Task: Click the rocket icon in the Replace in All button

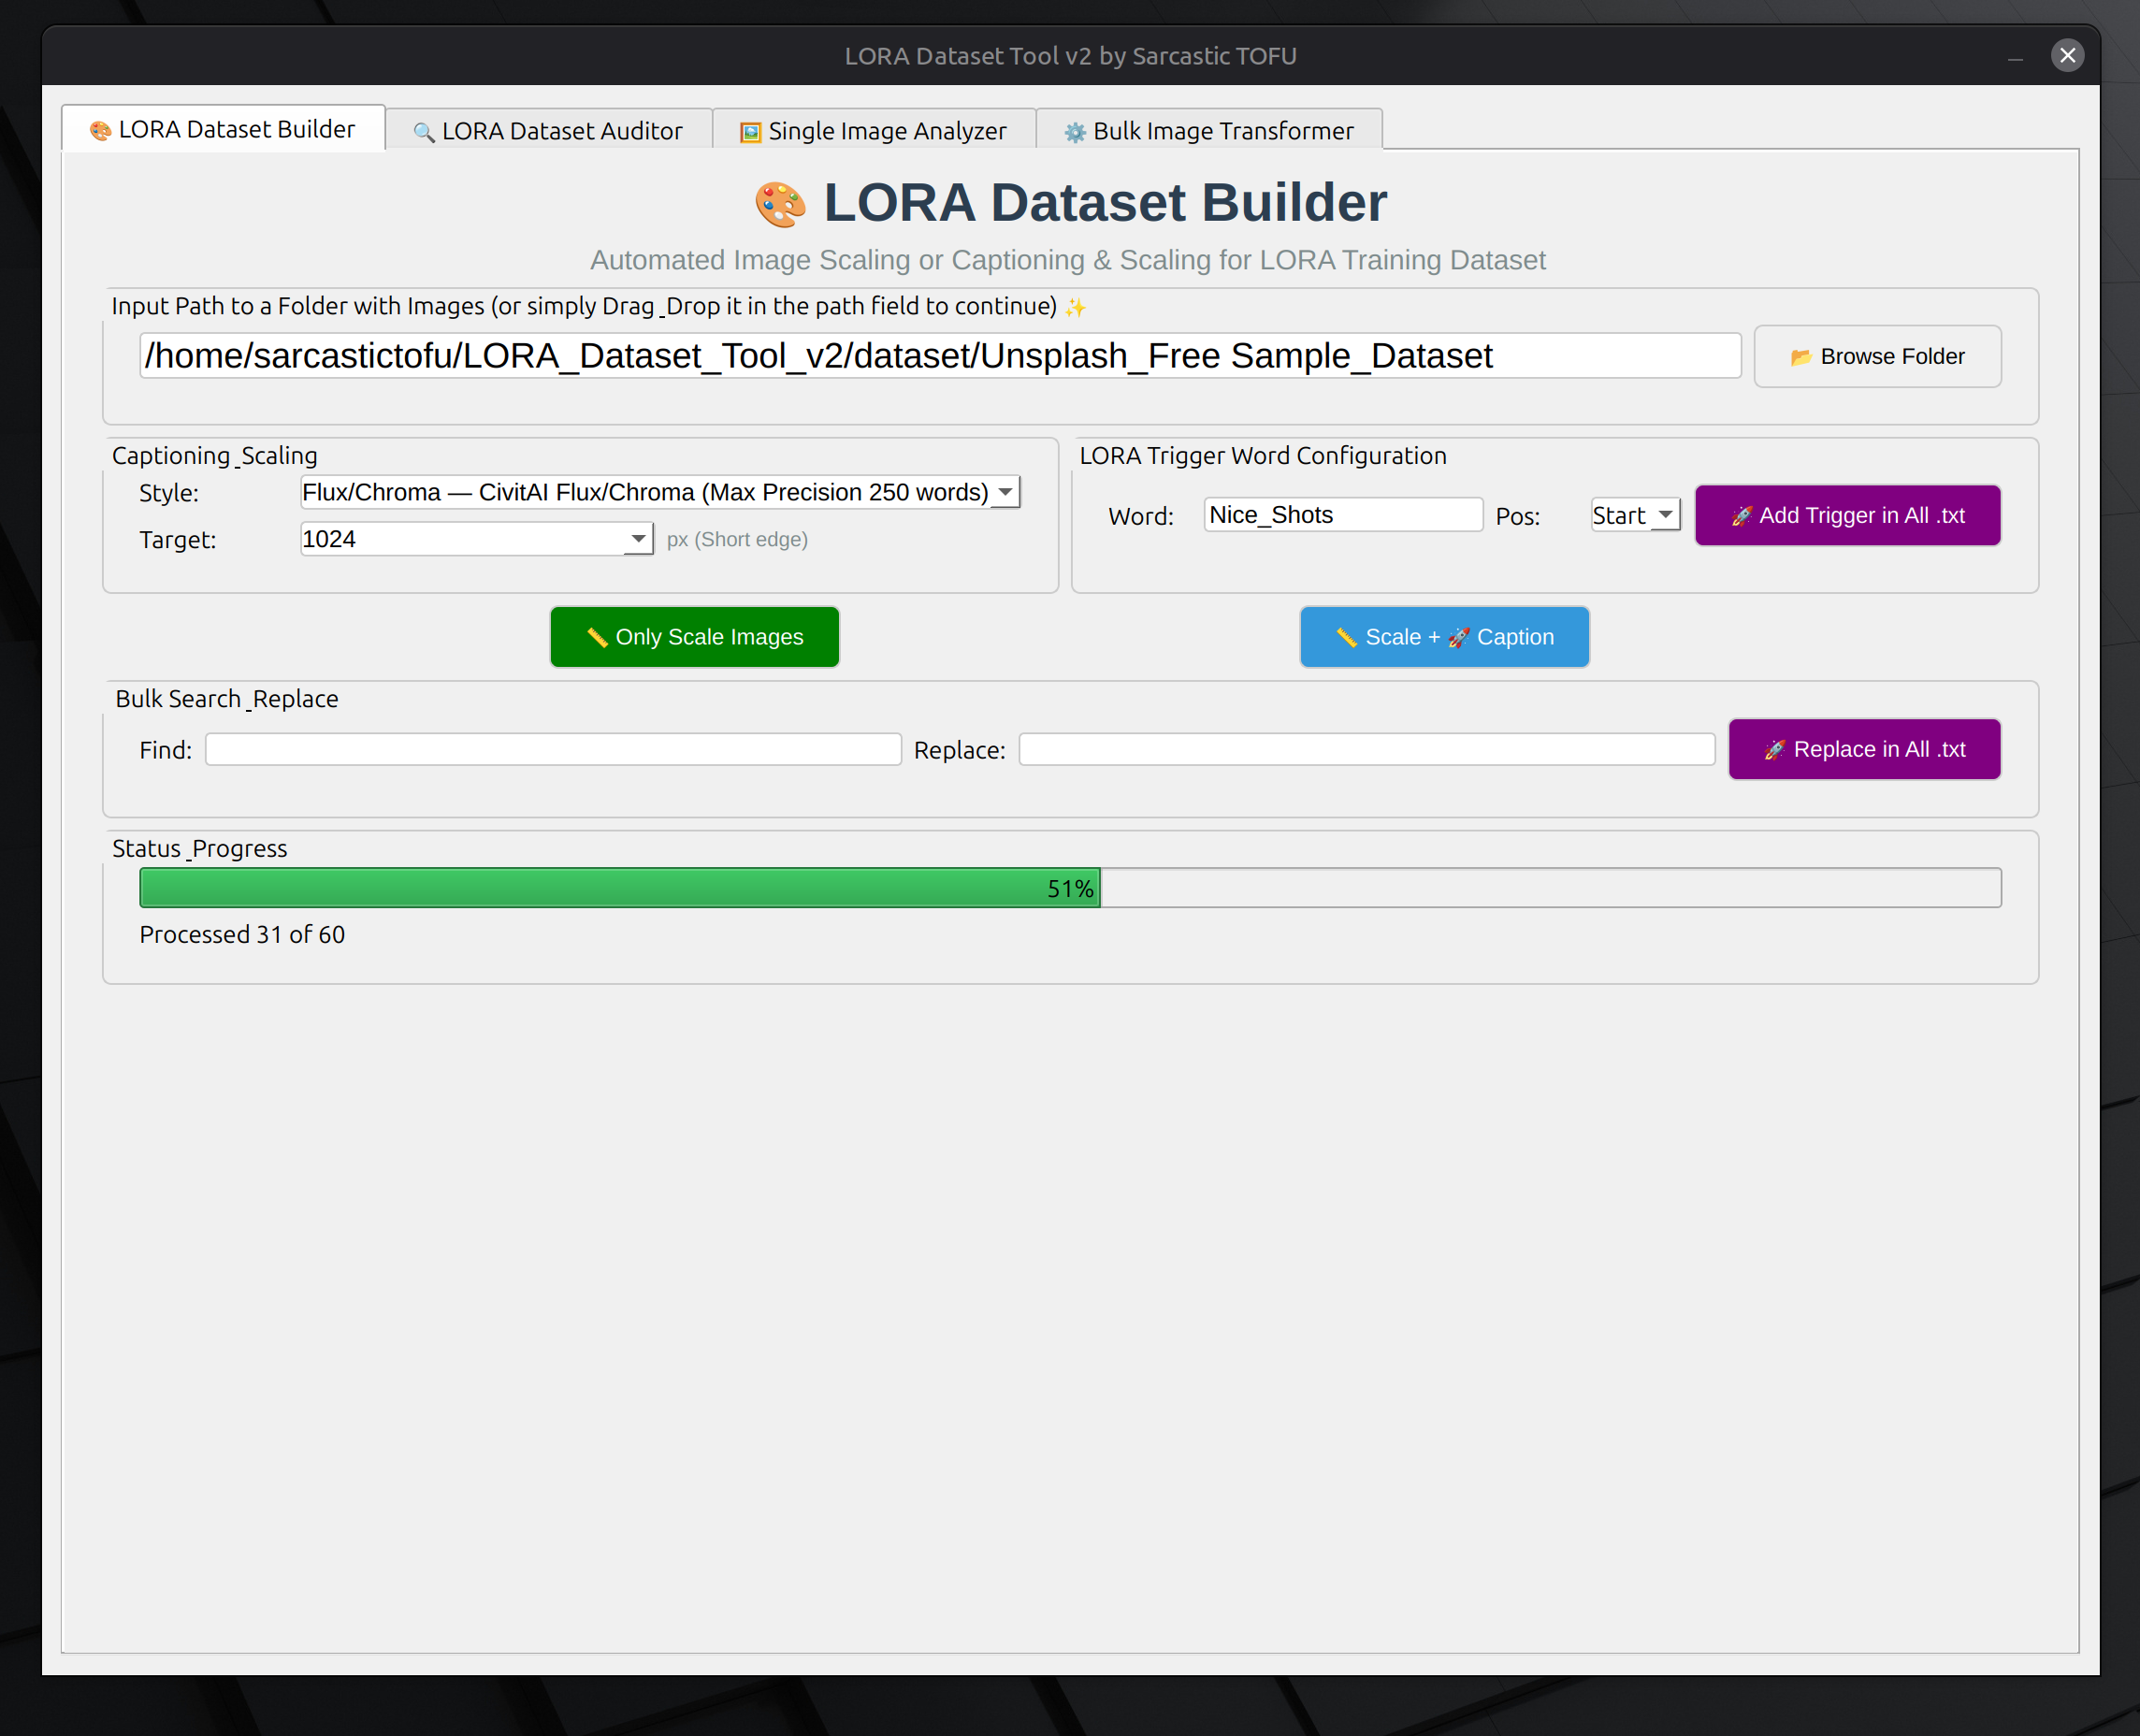Action: tap(1775, 750)
